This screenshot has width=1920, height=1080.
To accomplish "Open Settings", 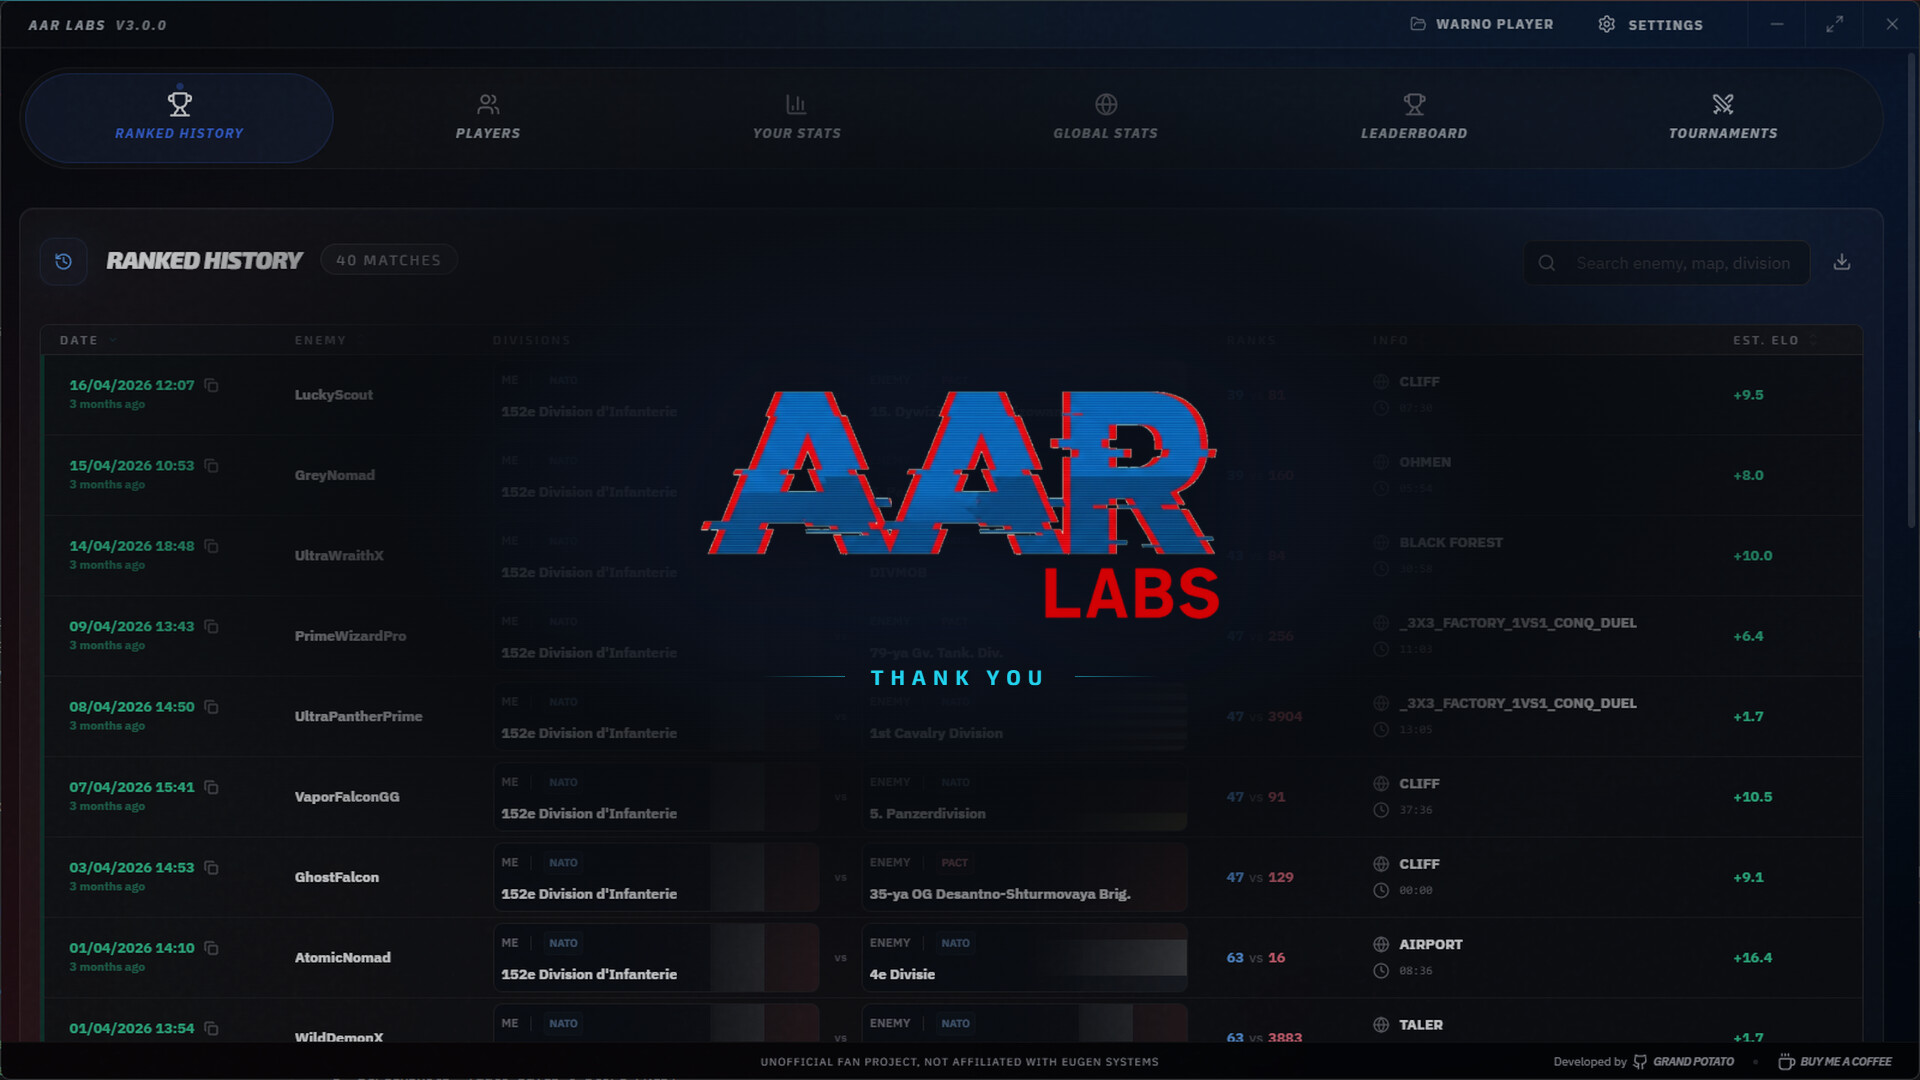I will [x=1650, y=25].
